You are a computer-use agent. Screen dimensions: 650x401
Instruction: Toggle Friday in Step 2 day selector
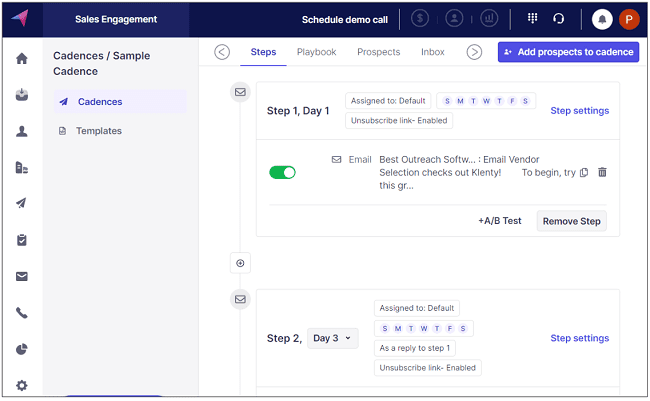click(x=451, y=328)
